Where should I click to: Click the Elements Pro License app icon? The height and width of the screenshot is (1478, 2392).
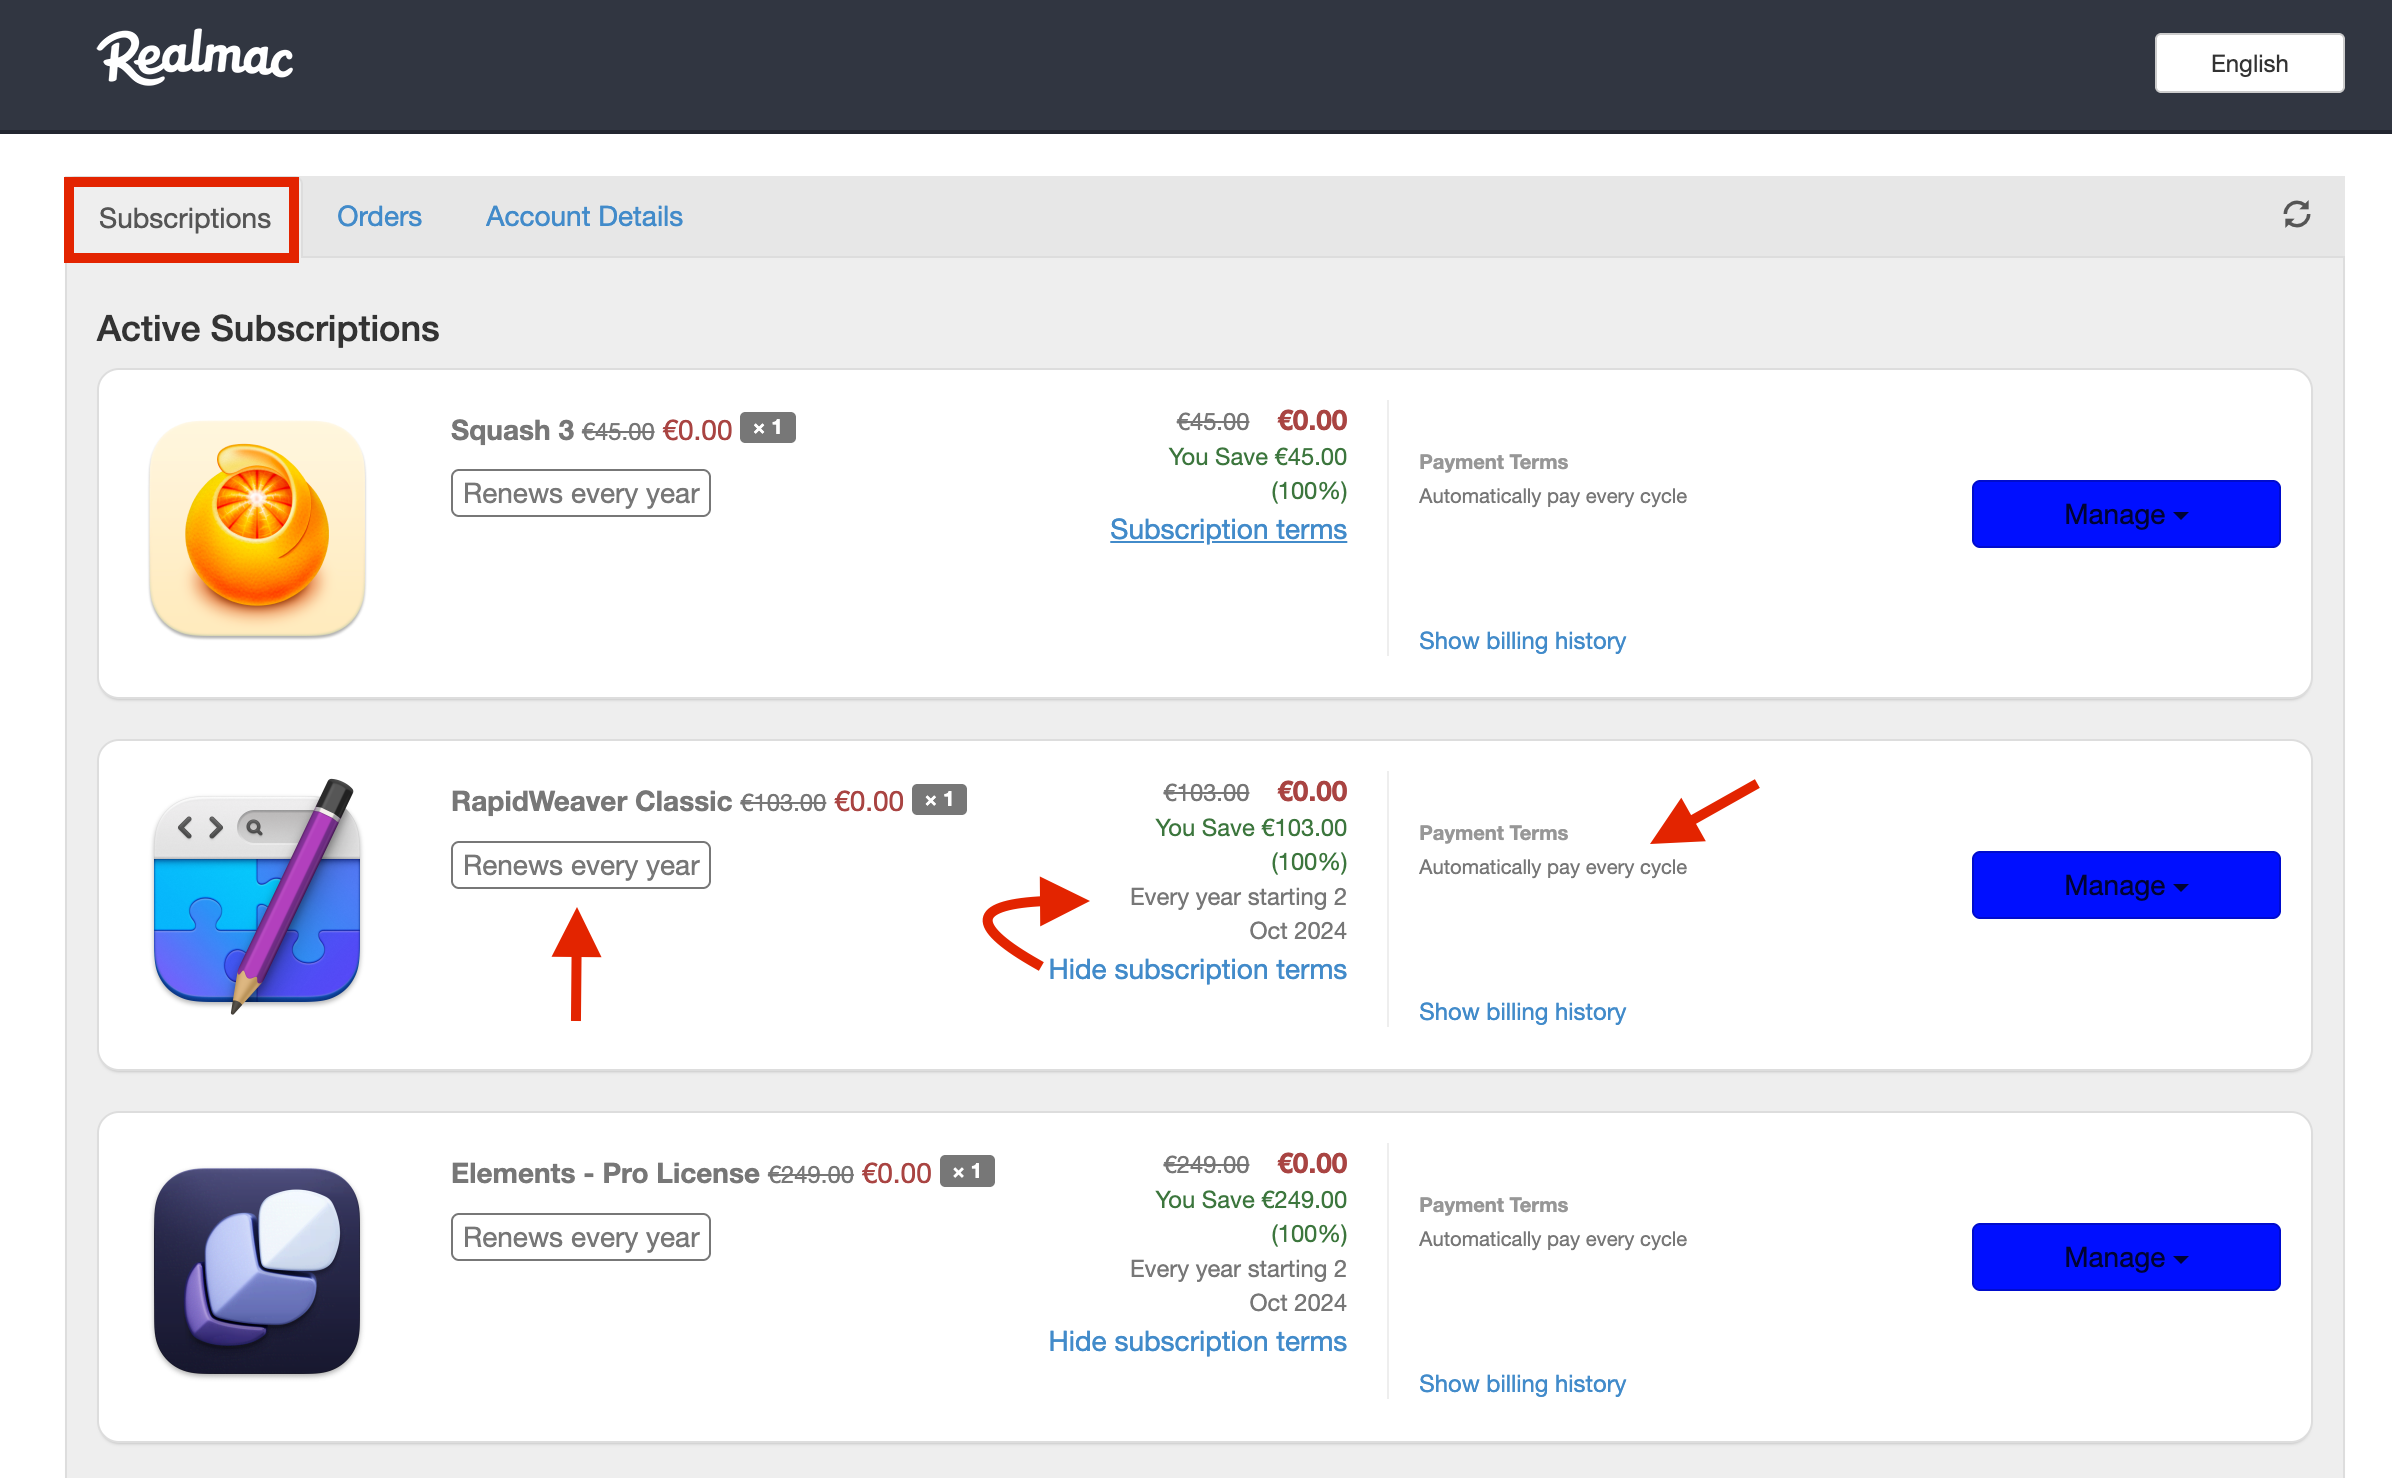pyautogui.click(x=257, y=1271)
